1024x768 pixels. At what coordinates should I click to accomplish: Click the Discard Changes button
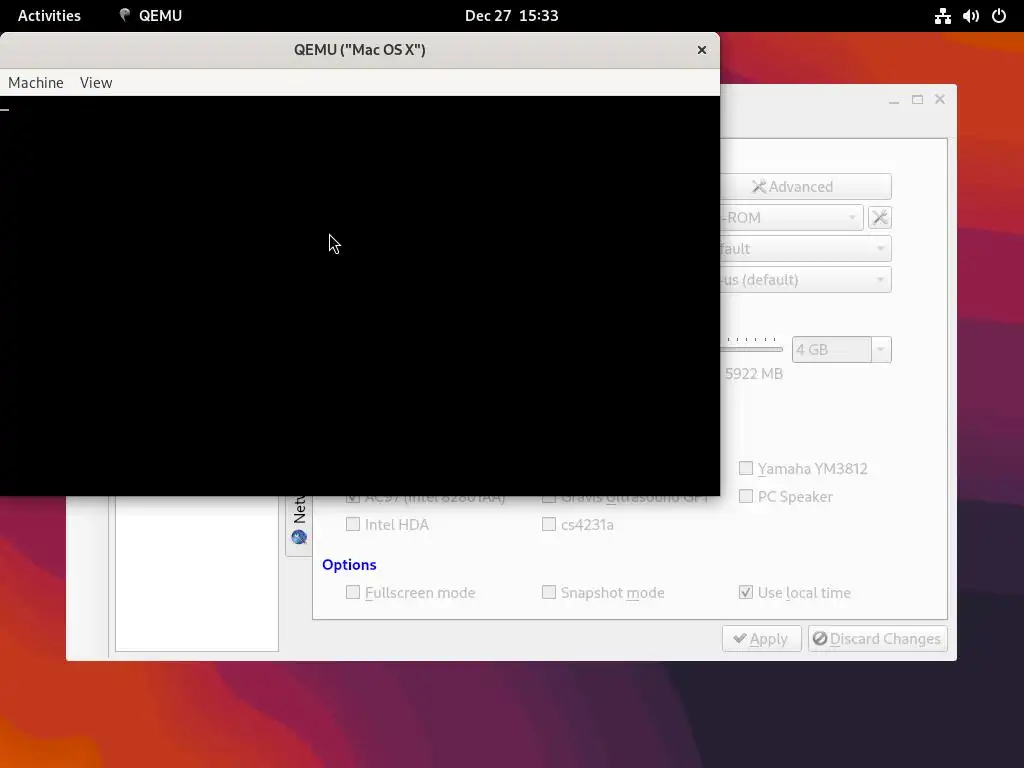pyautogui.click(x=877, y=639)
